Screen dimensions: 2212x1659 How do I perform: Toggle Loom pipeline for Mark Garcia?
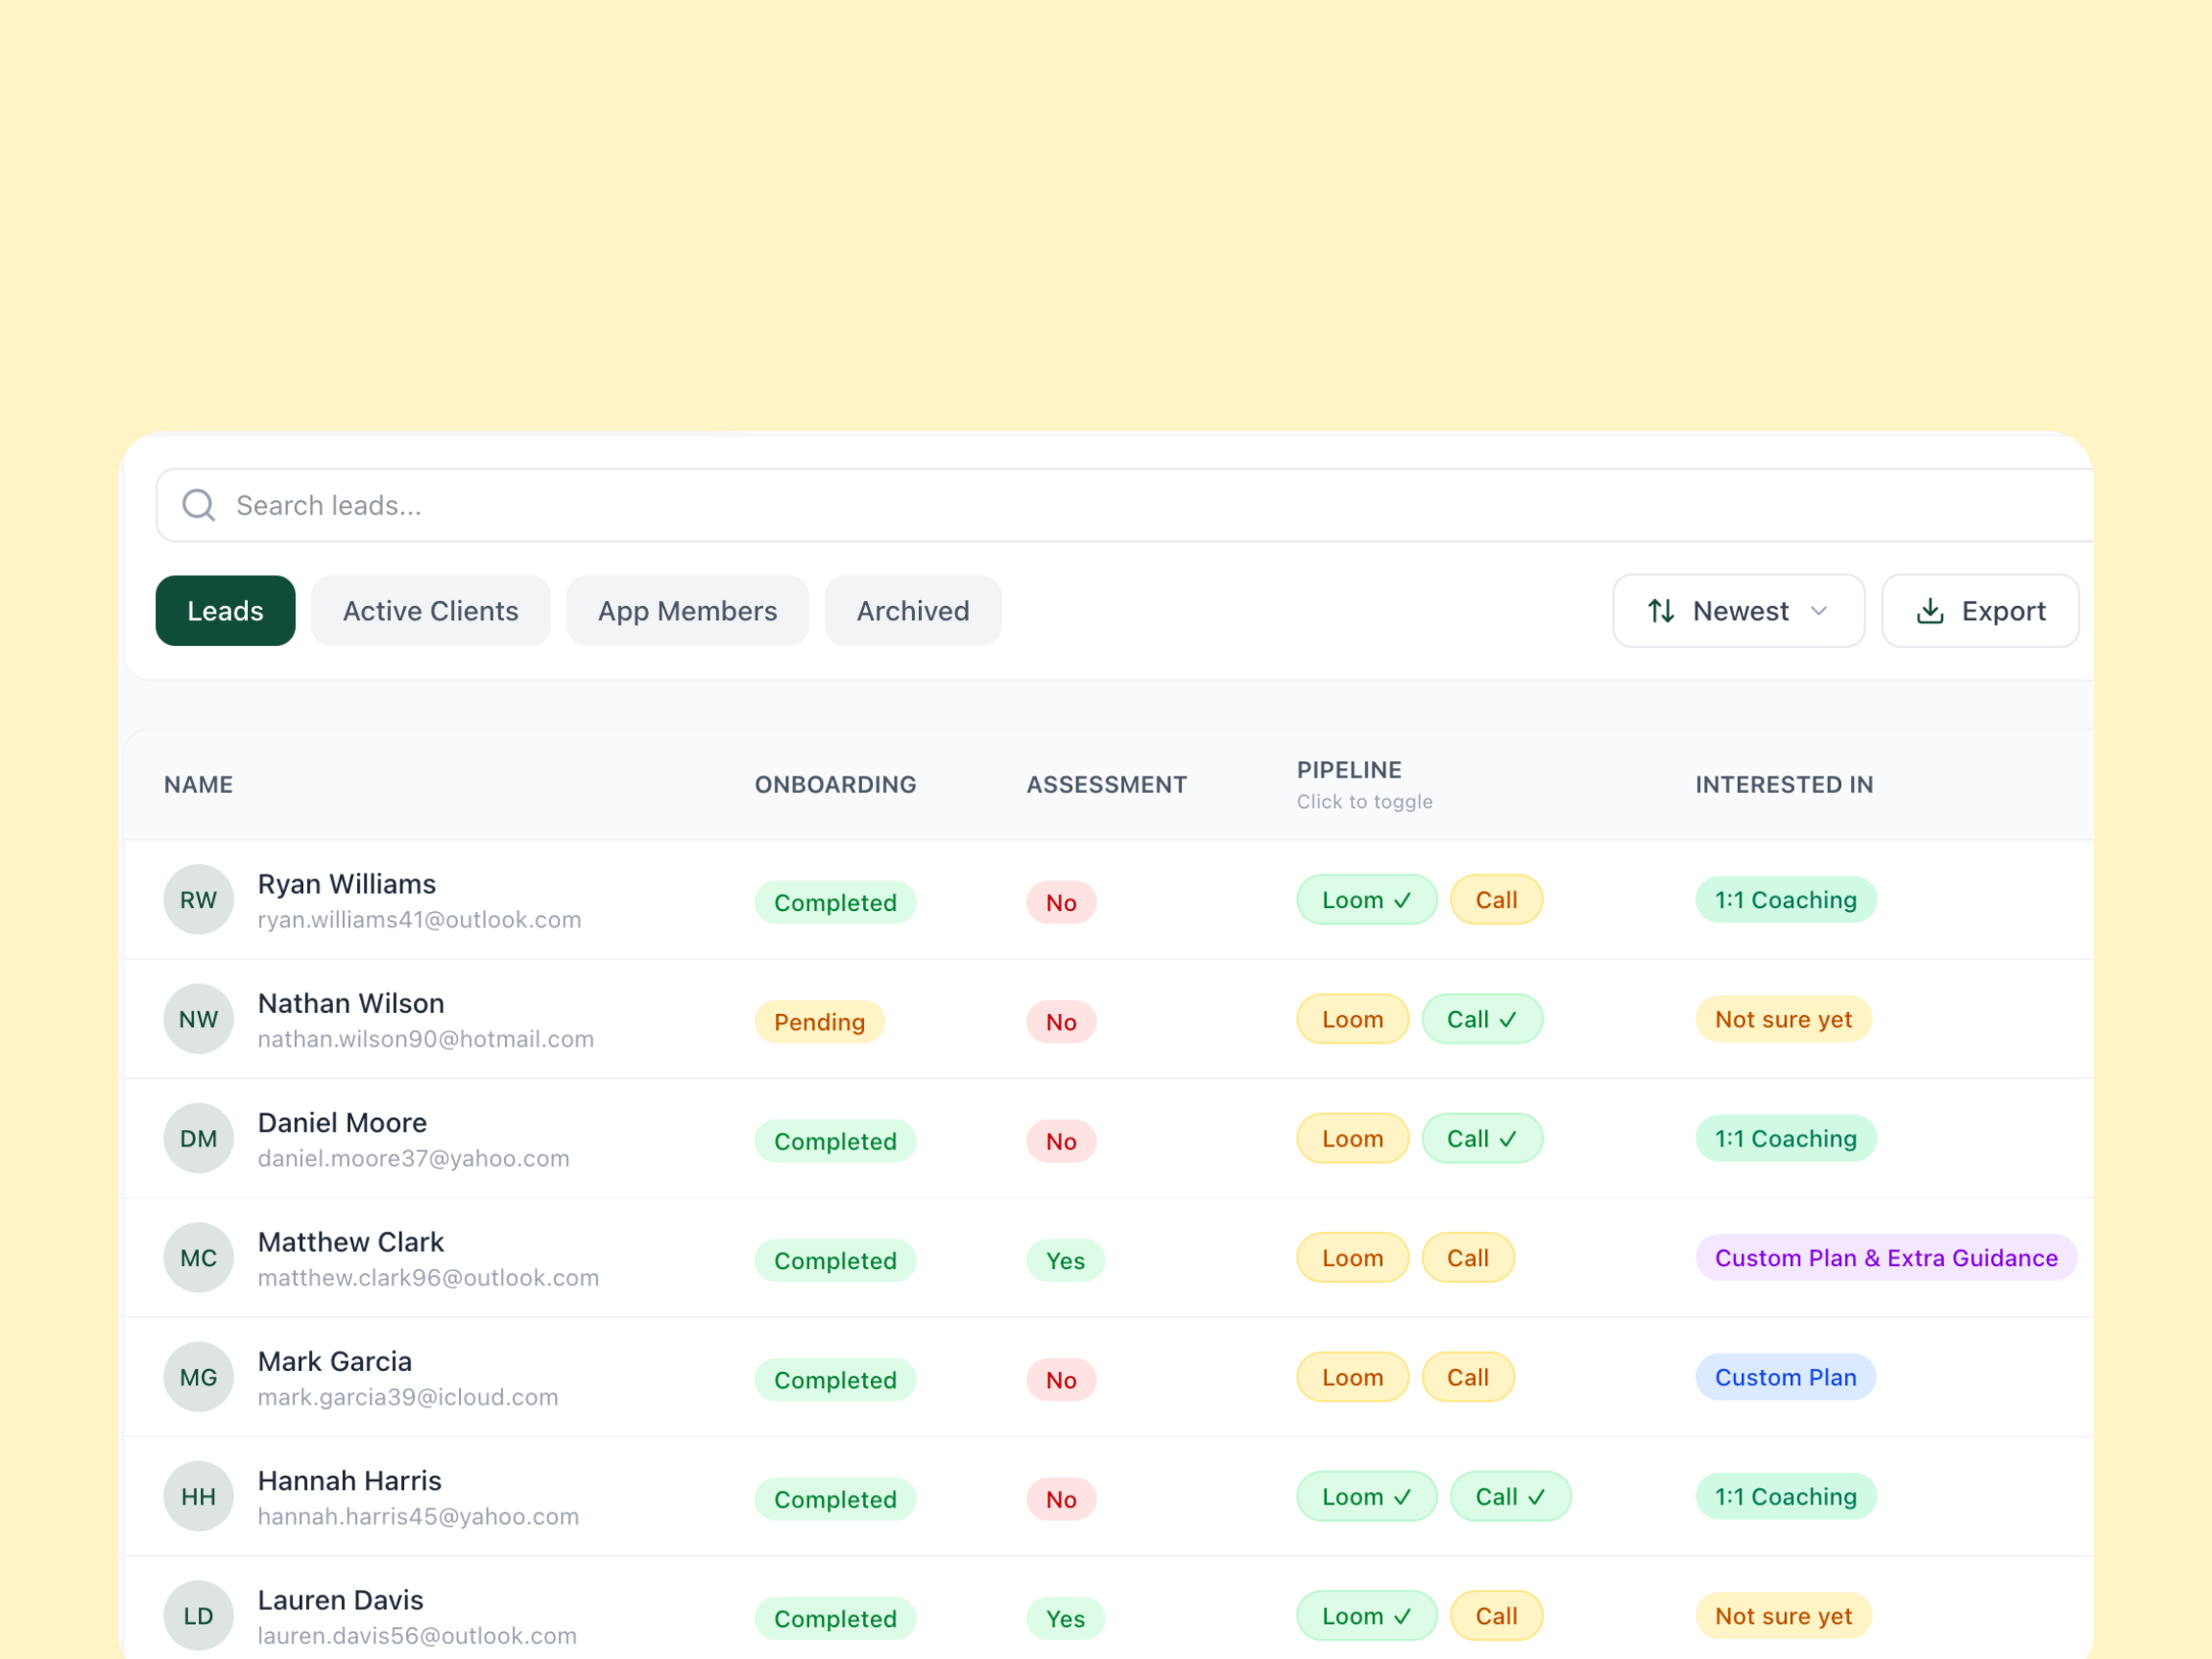coord(1352,1377)
